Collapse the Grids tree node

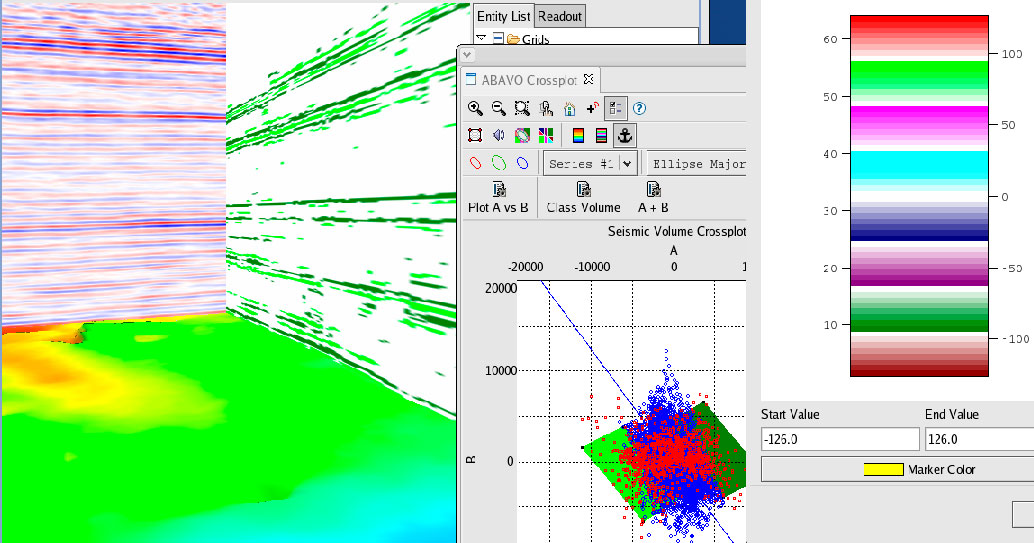pos(482,39)
